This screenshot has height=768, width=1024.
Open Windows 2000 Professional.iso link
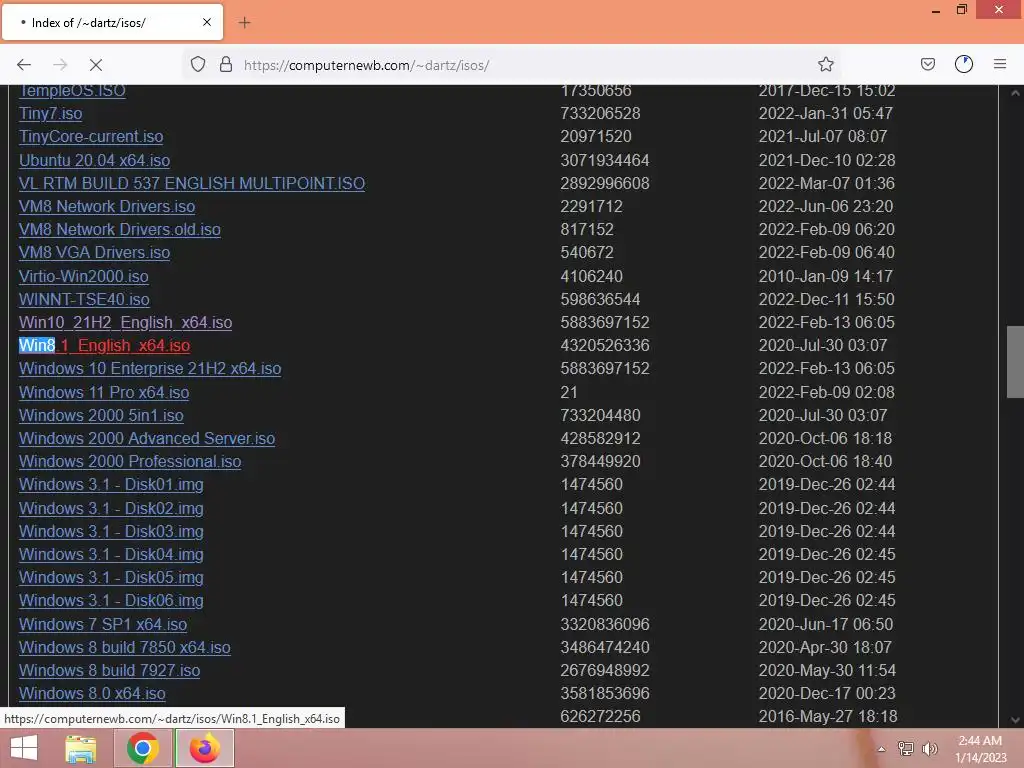click(x=130, y=462)
